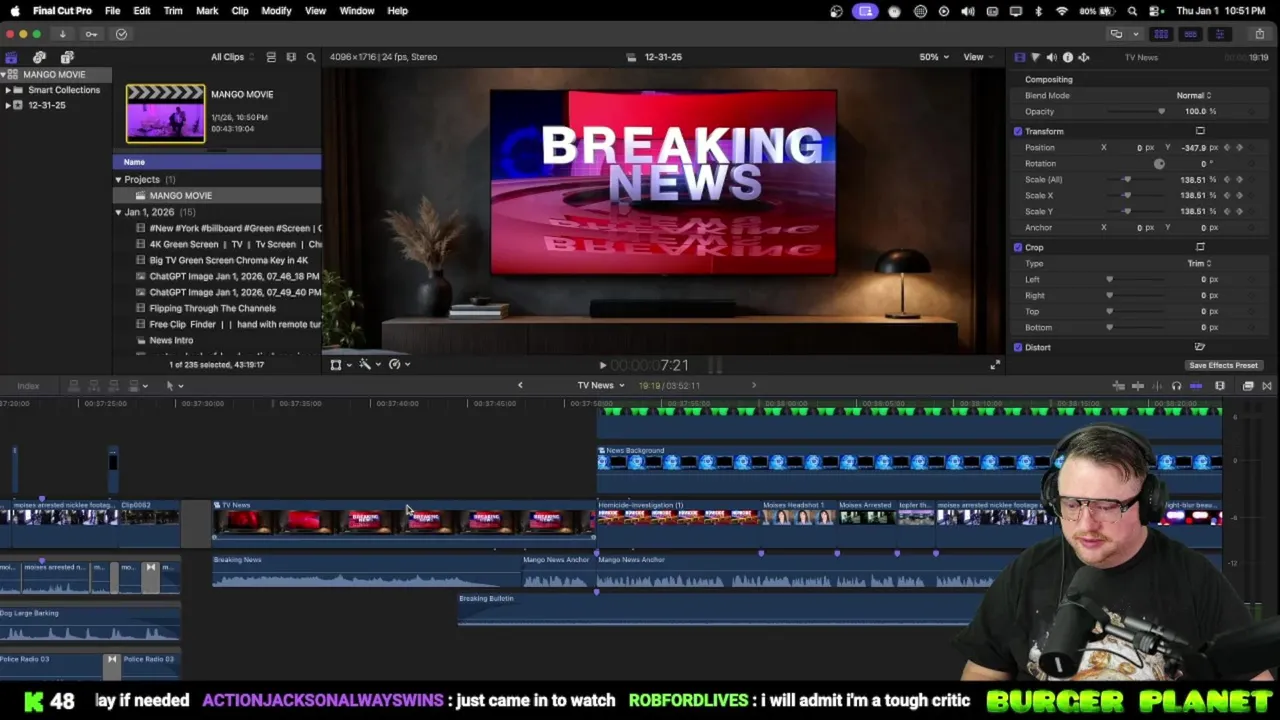
Task: Open the Audio inspector speaker icon
Action: 1051,57
